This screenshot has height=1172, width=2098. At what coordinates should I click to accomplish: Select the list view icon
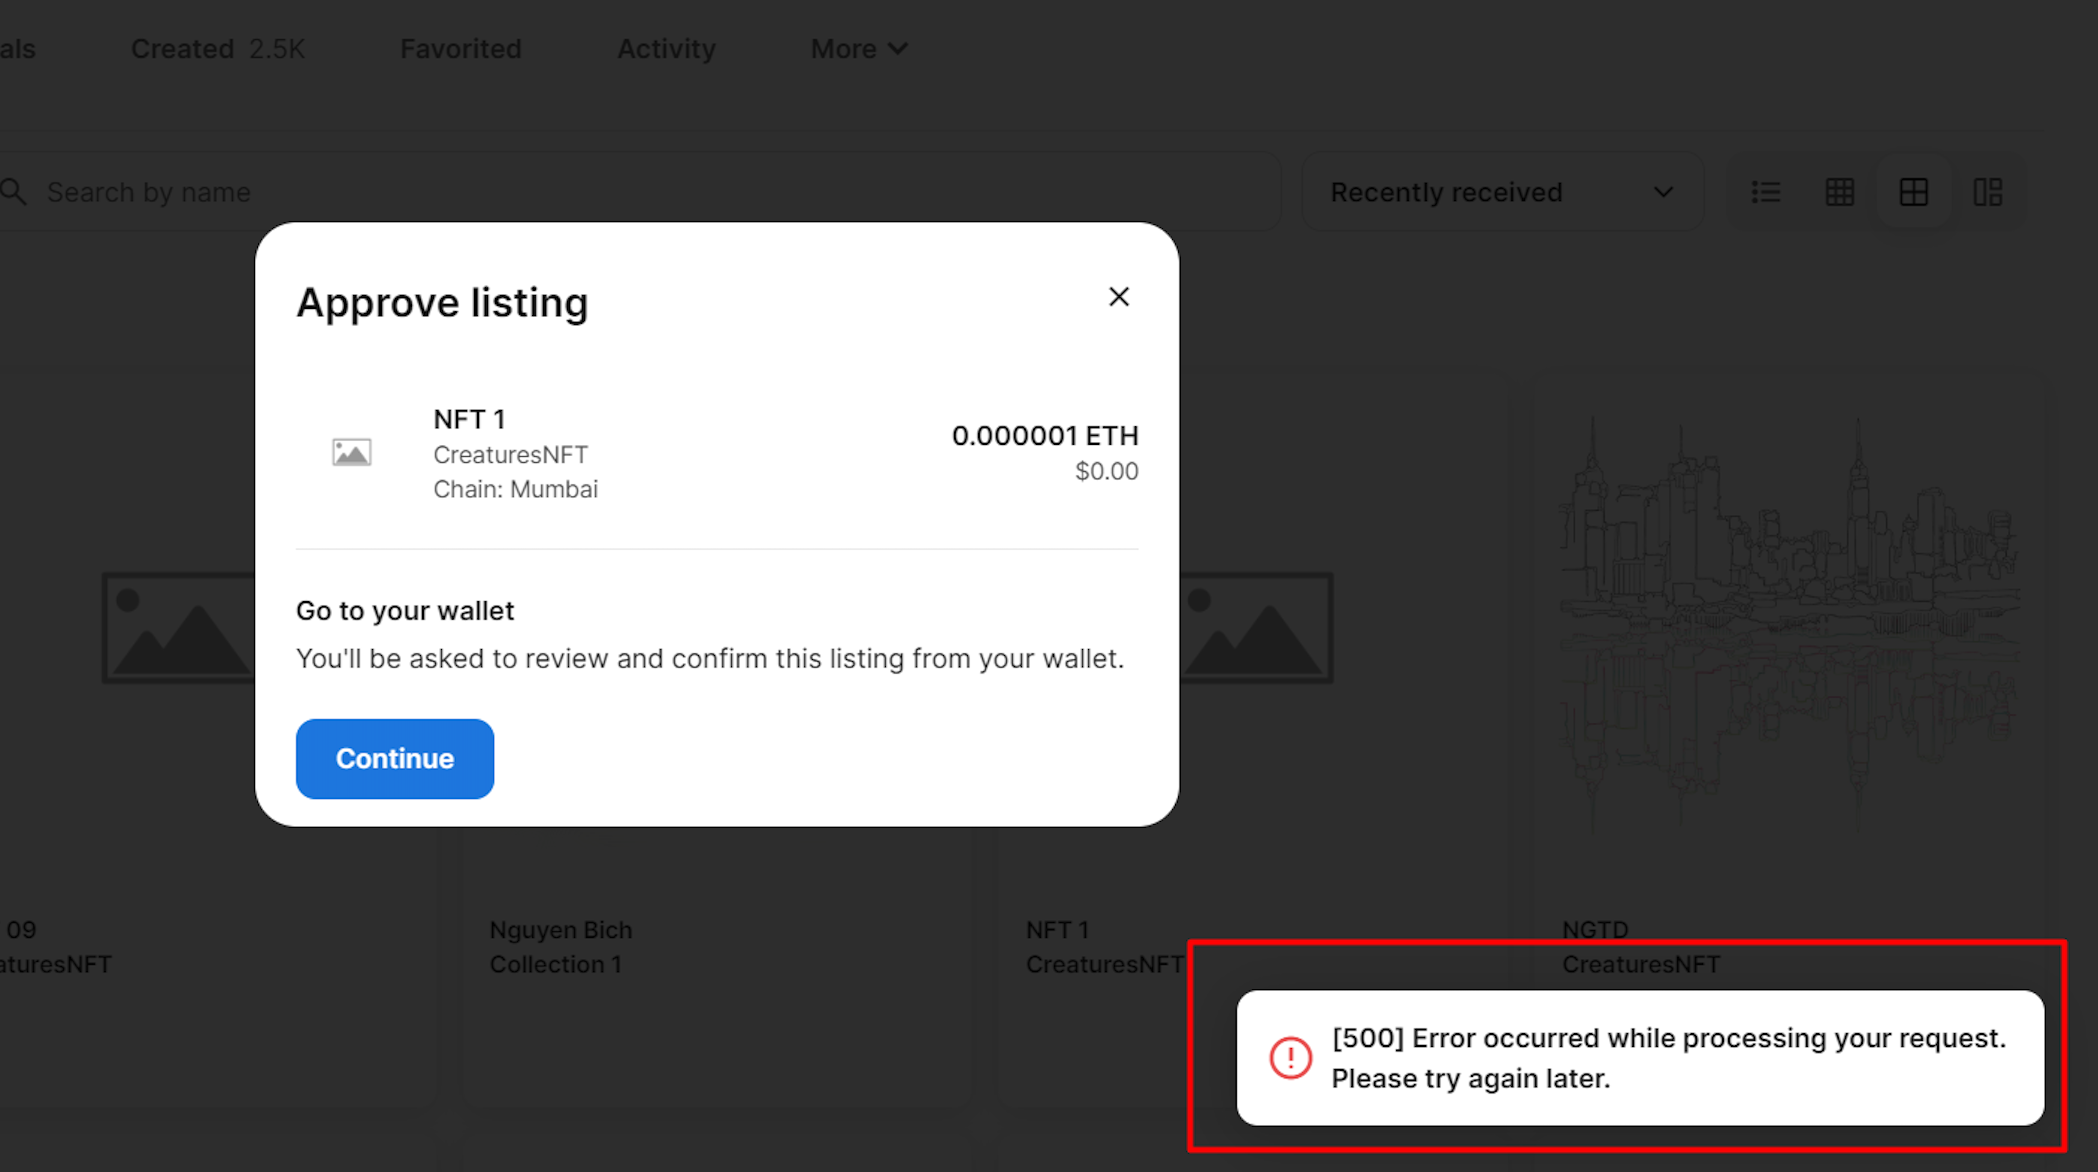coord(1766,191)
